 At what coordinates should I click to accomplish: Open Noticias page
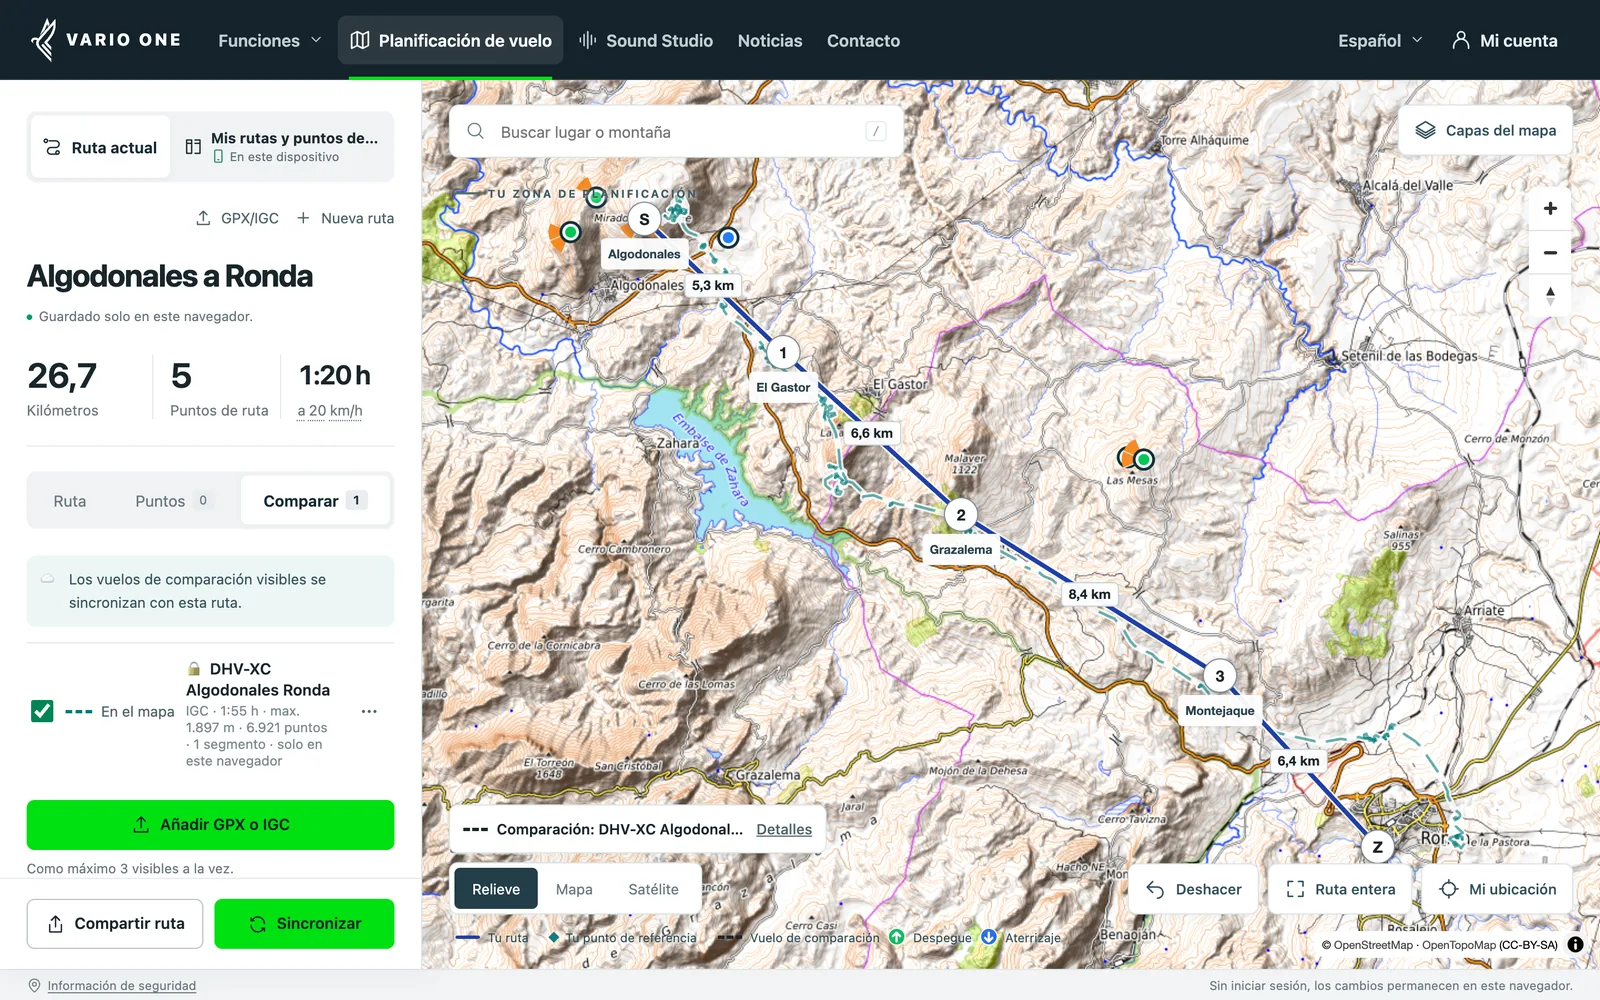click(x=770, y=40)
